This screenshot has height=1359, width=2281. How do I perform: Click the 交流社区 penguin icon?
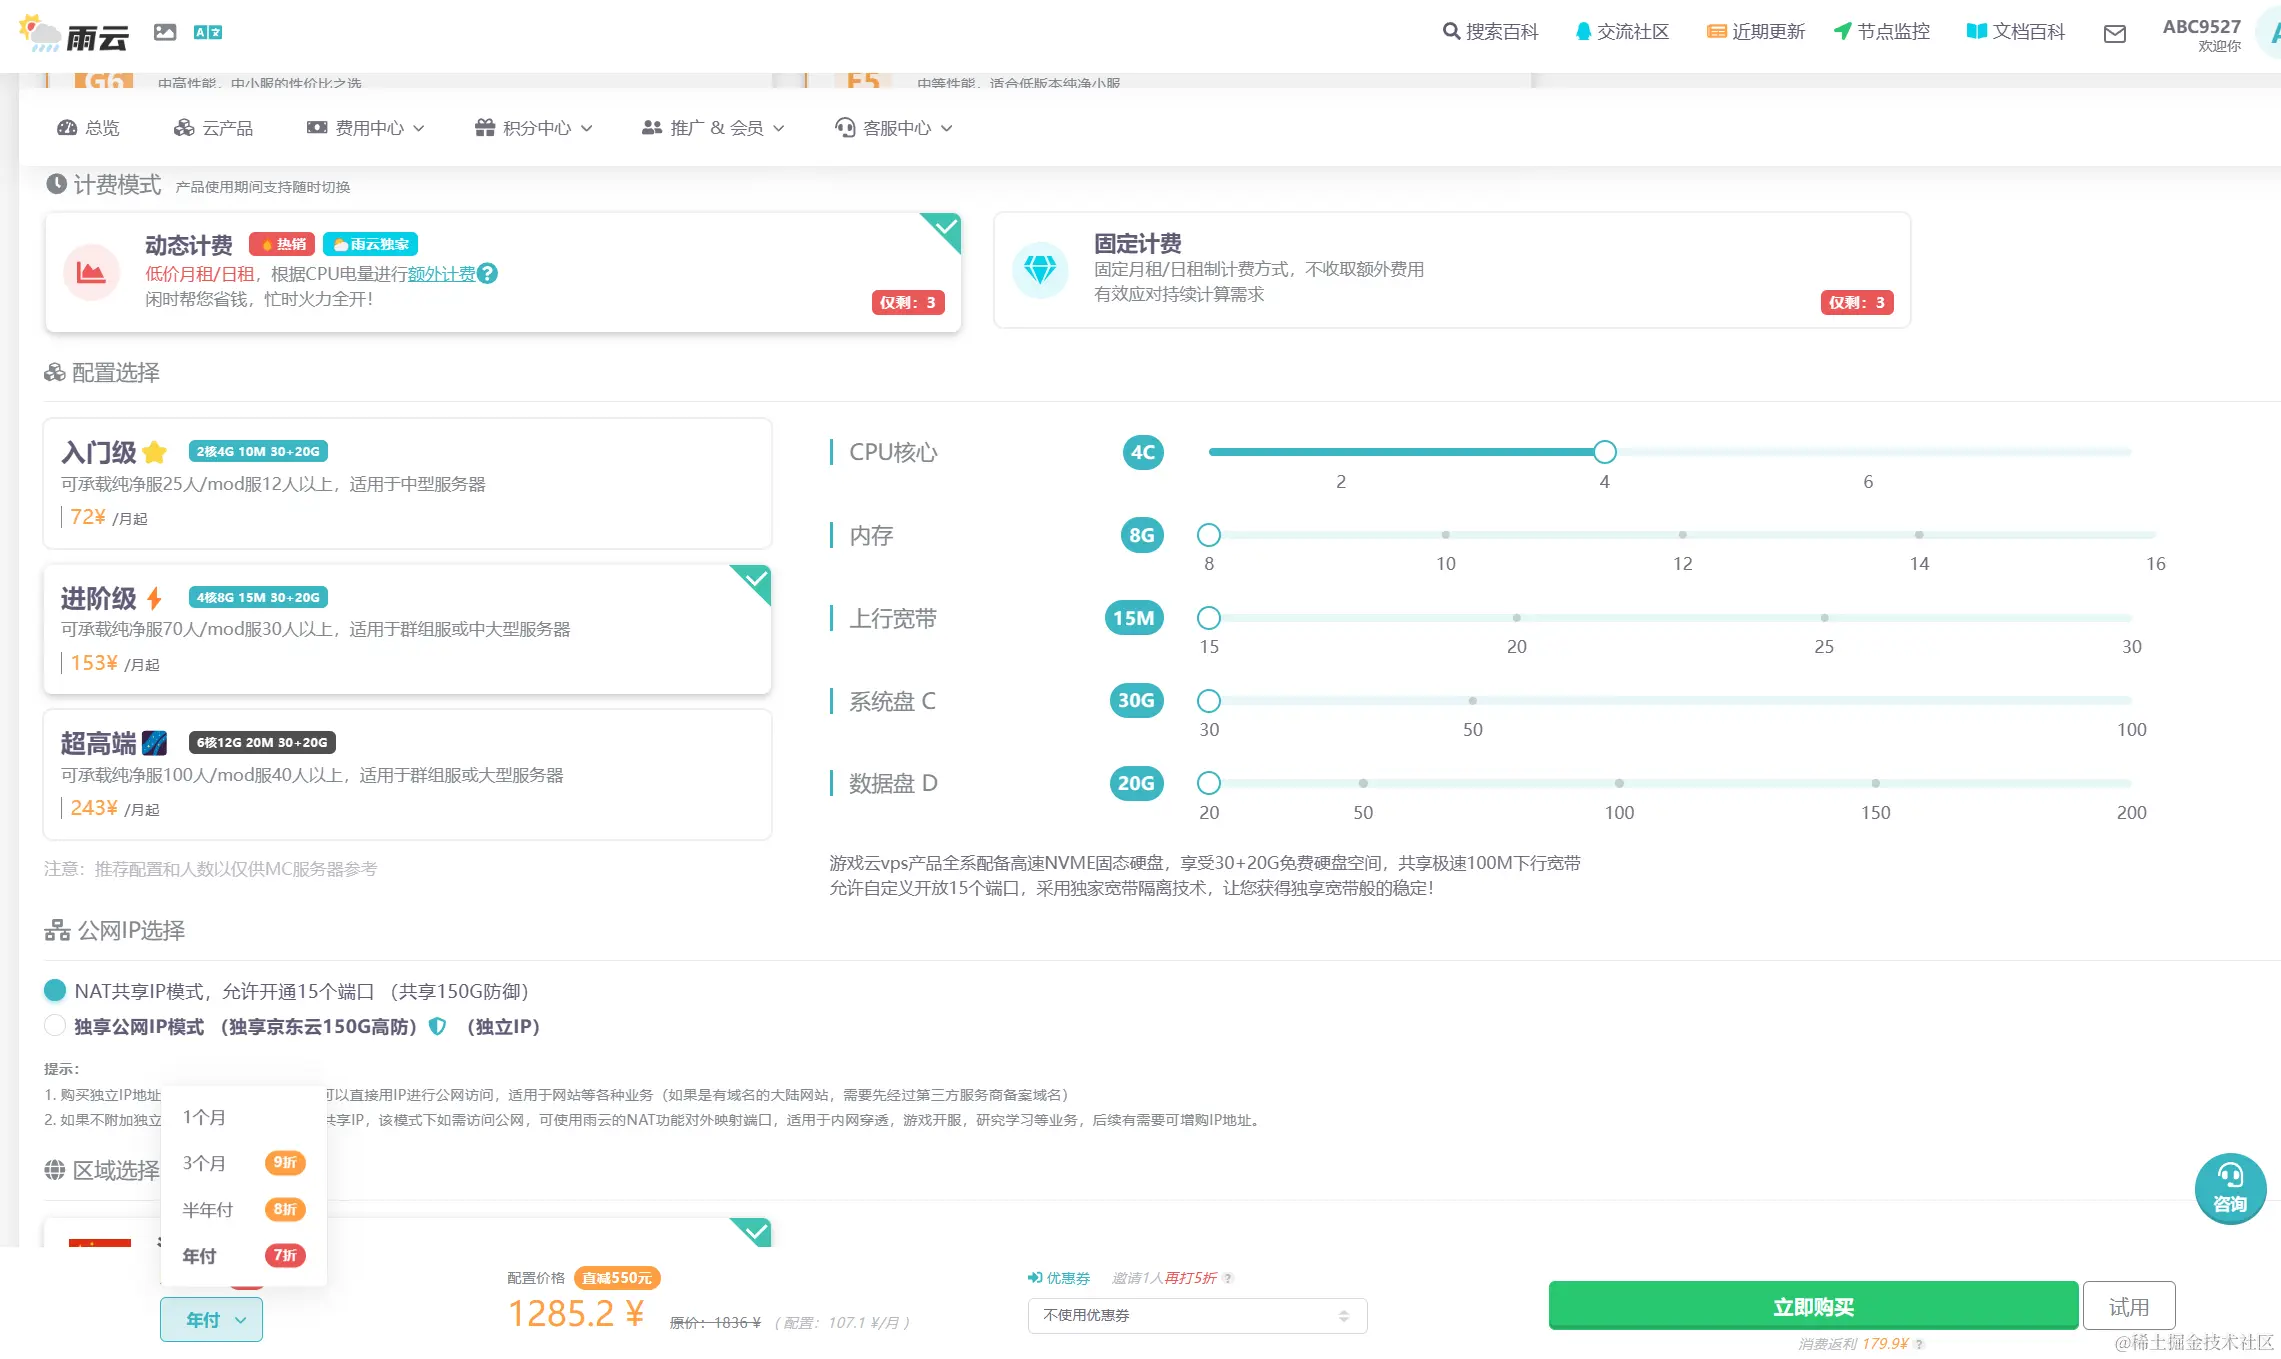tap(1583, 31)
